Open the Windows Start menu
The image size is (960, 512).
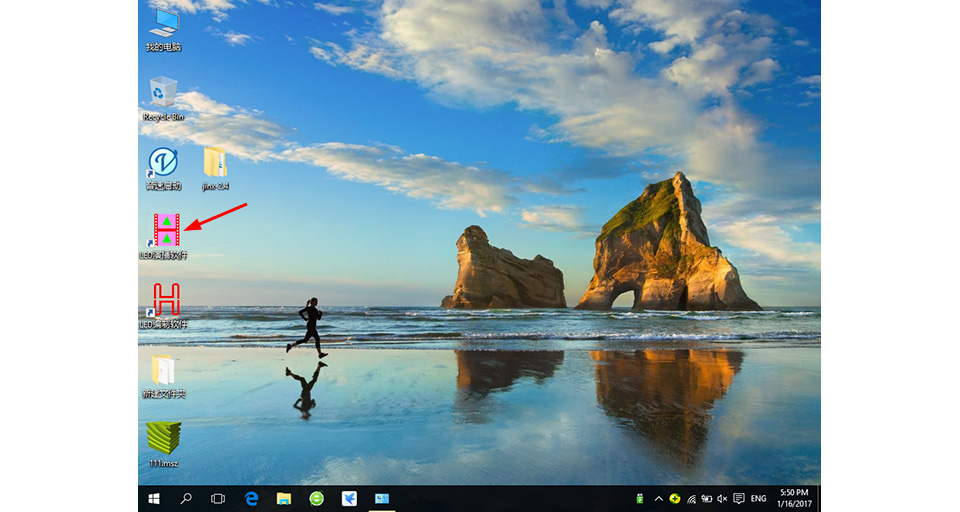click(154, 499)
